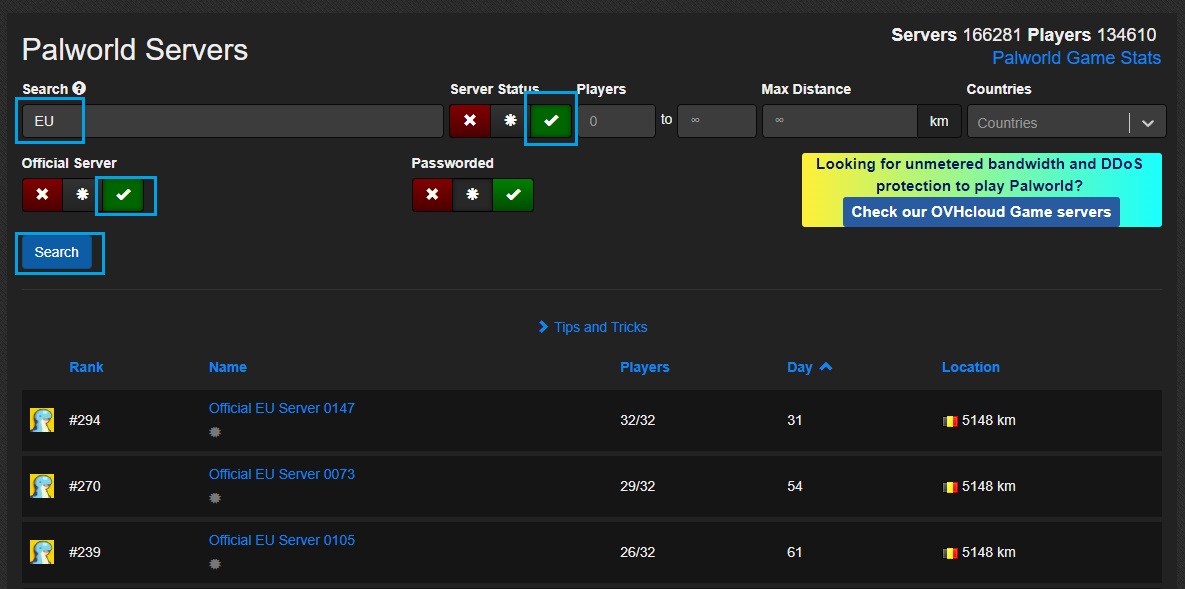Click the Day value 61

[x=794, y=552]
